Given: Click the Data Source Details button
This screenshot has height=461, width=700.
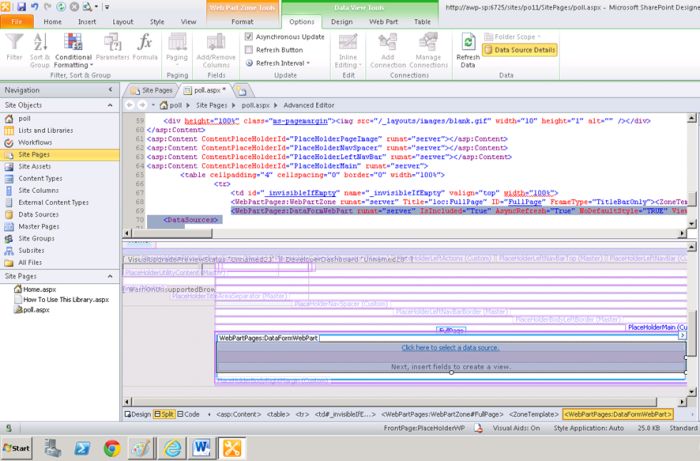Looking at the screenshot, I should point(521,49).
